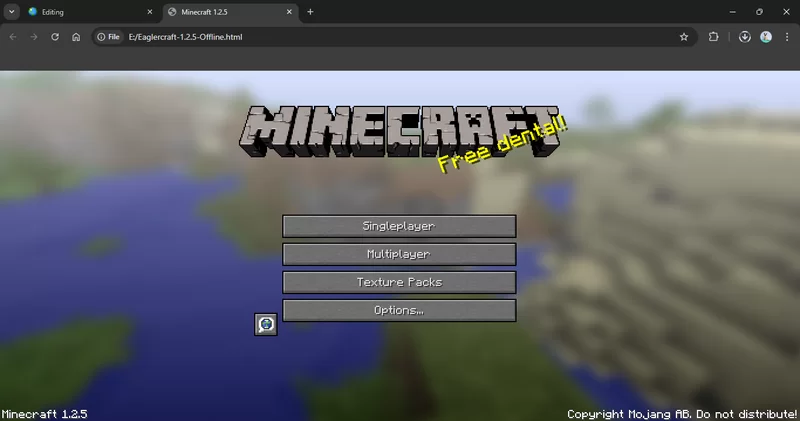Reload the current page
This screenshot has height=421, width=800.
pos(55,37)
